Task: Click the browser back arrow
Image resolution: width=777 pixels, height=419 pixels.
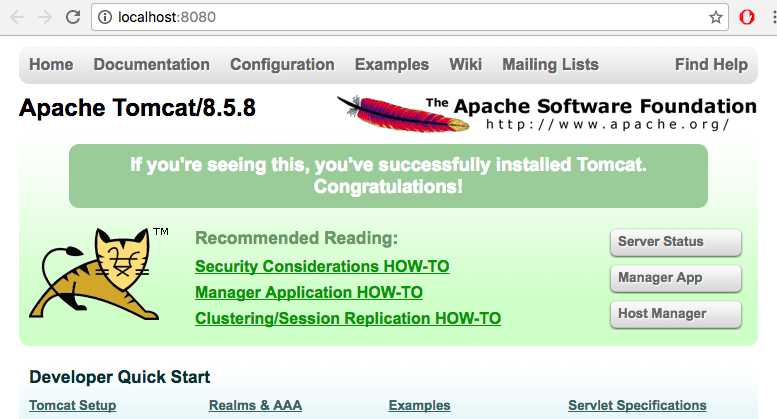Action: pyautogui.click(x=17, y=17)
